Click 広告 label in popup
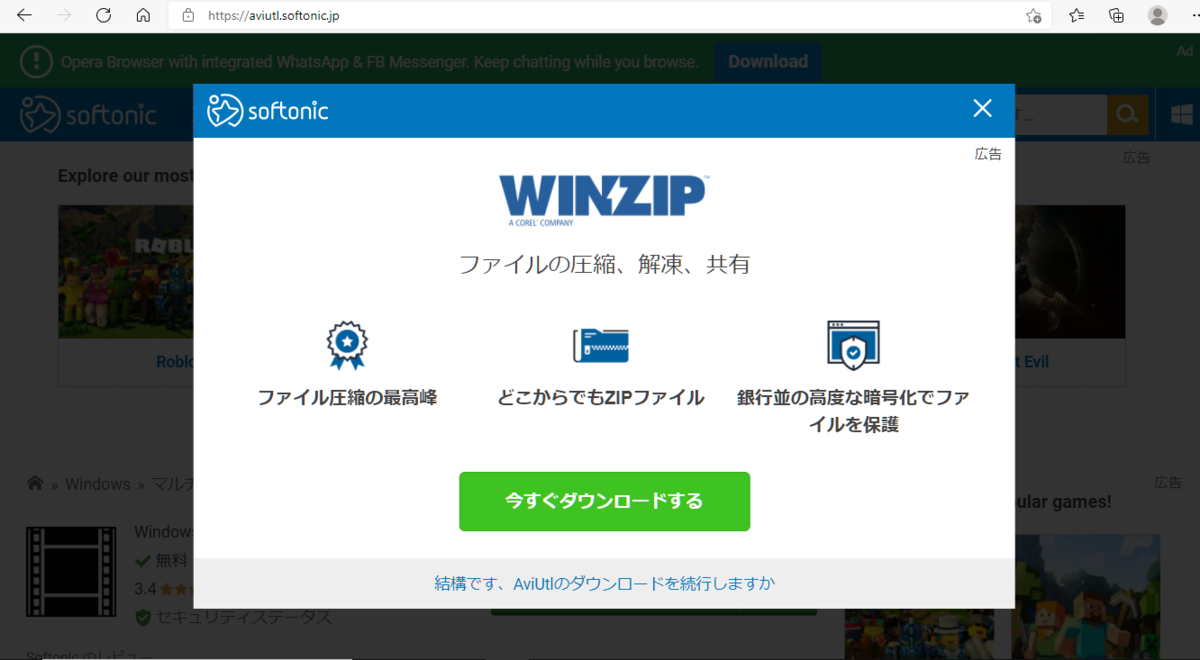Screen dimensions: 1200x660 coord(988,154)
